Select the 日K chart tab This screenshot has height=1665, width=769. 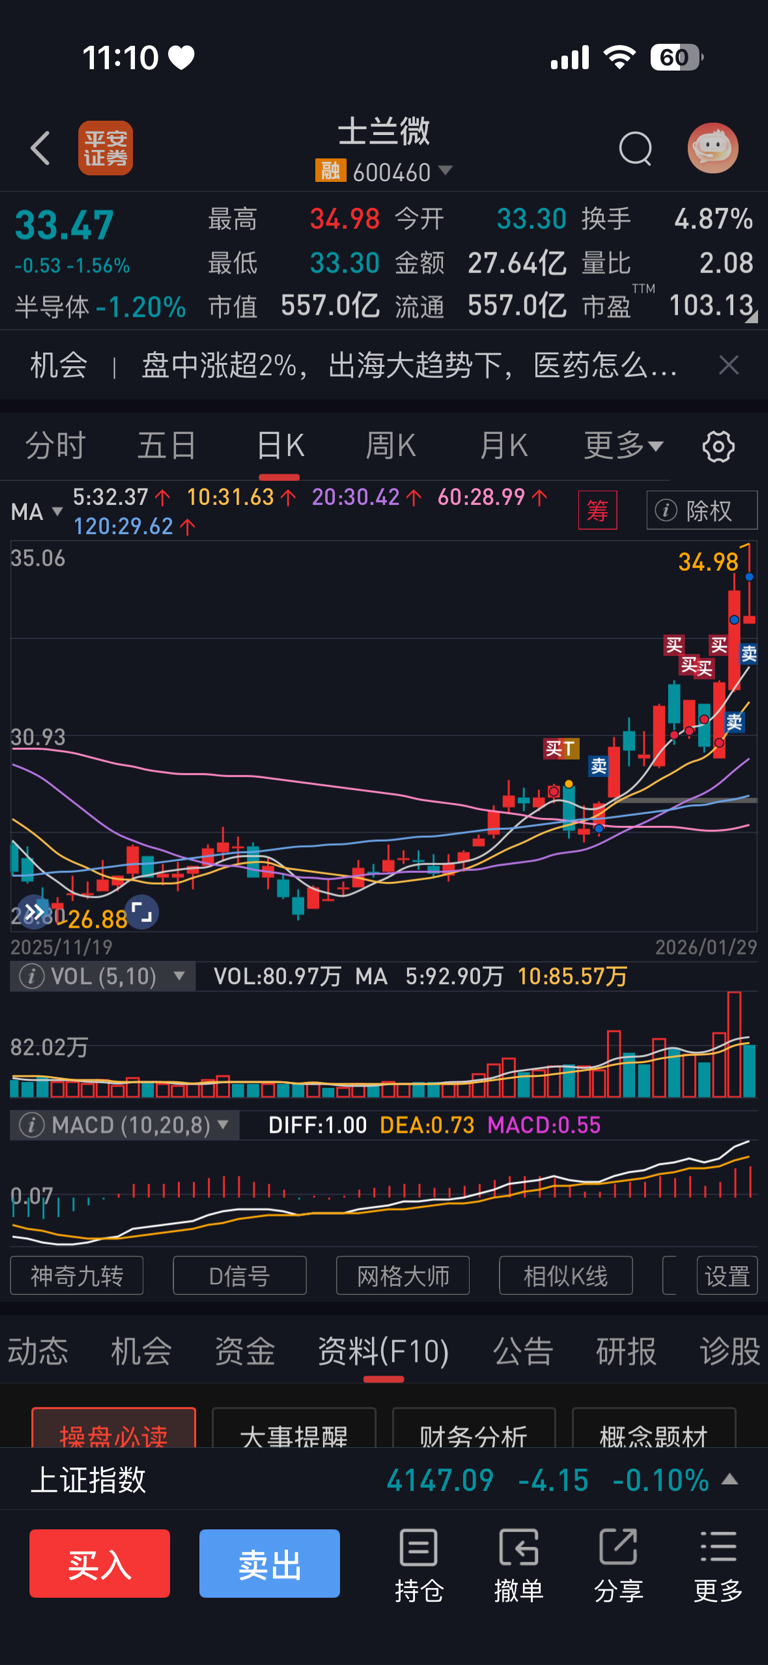pyautogui.click(x=280, y=446)
